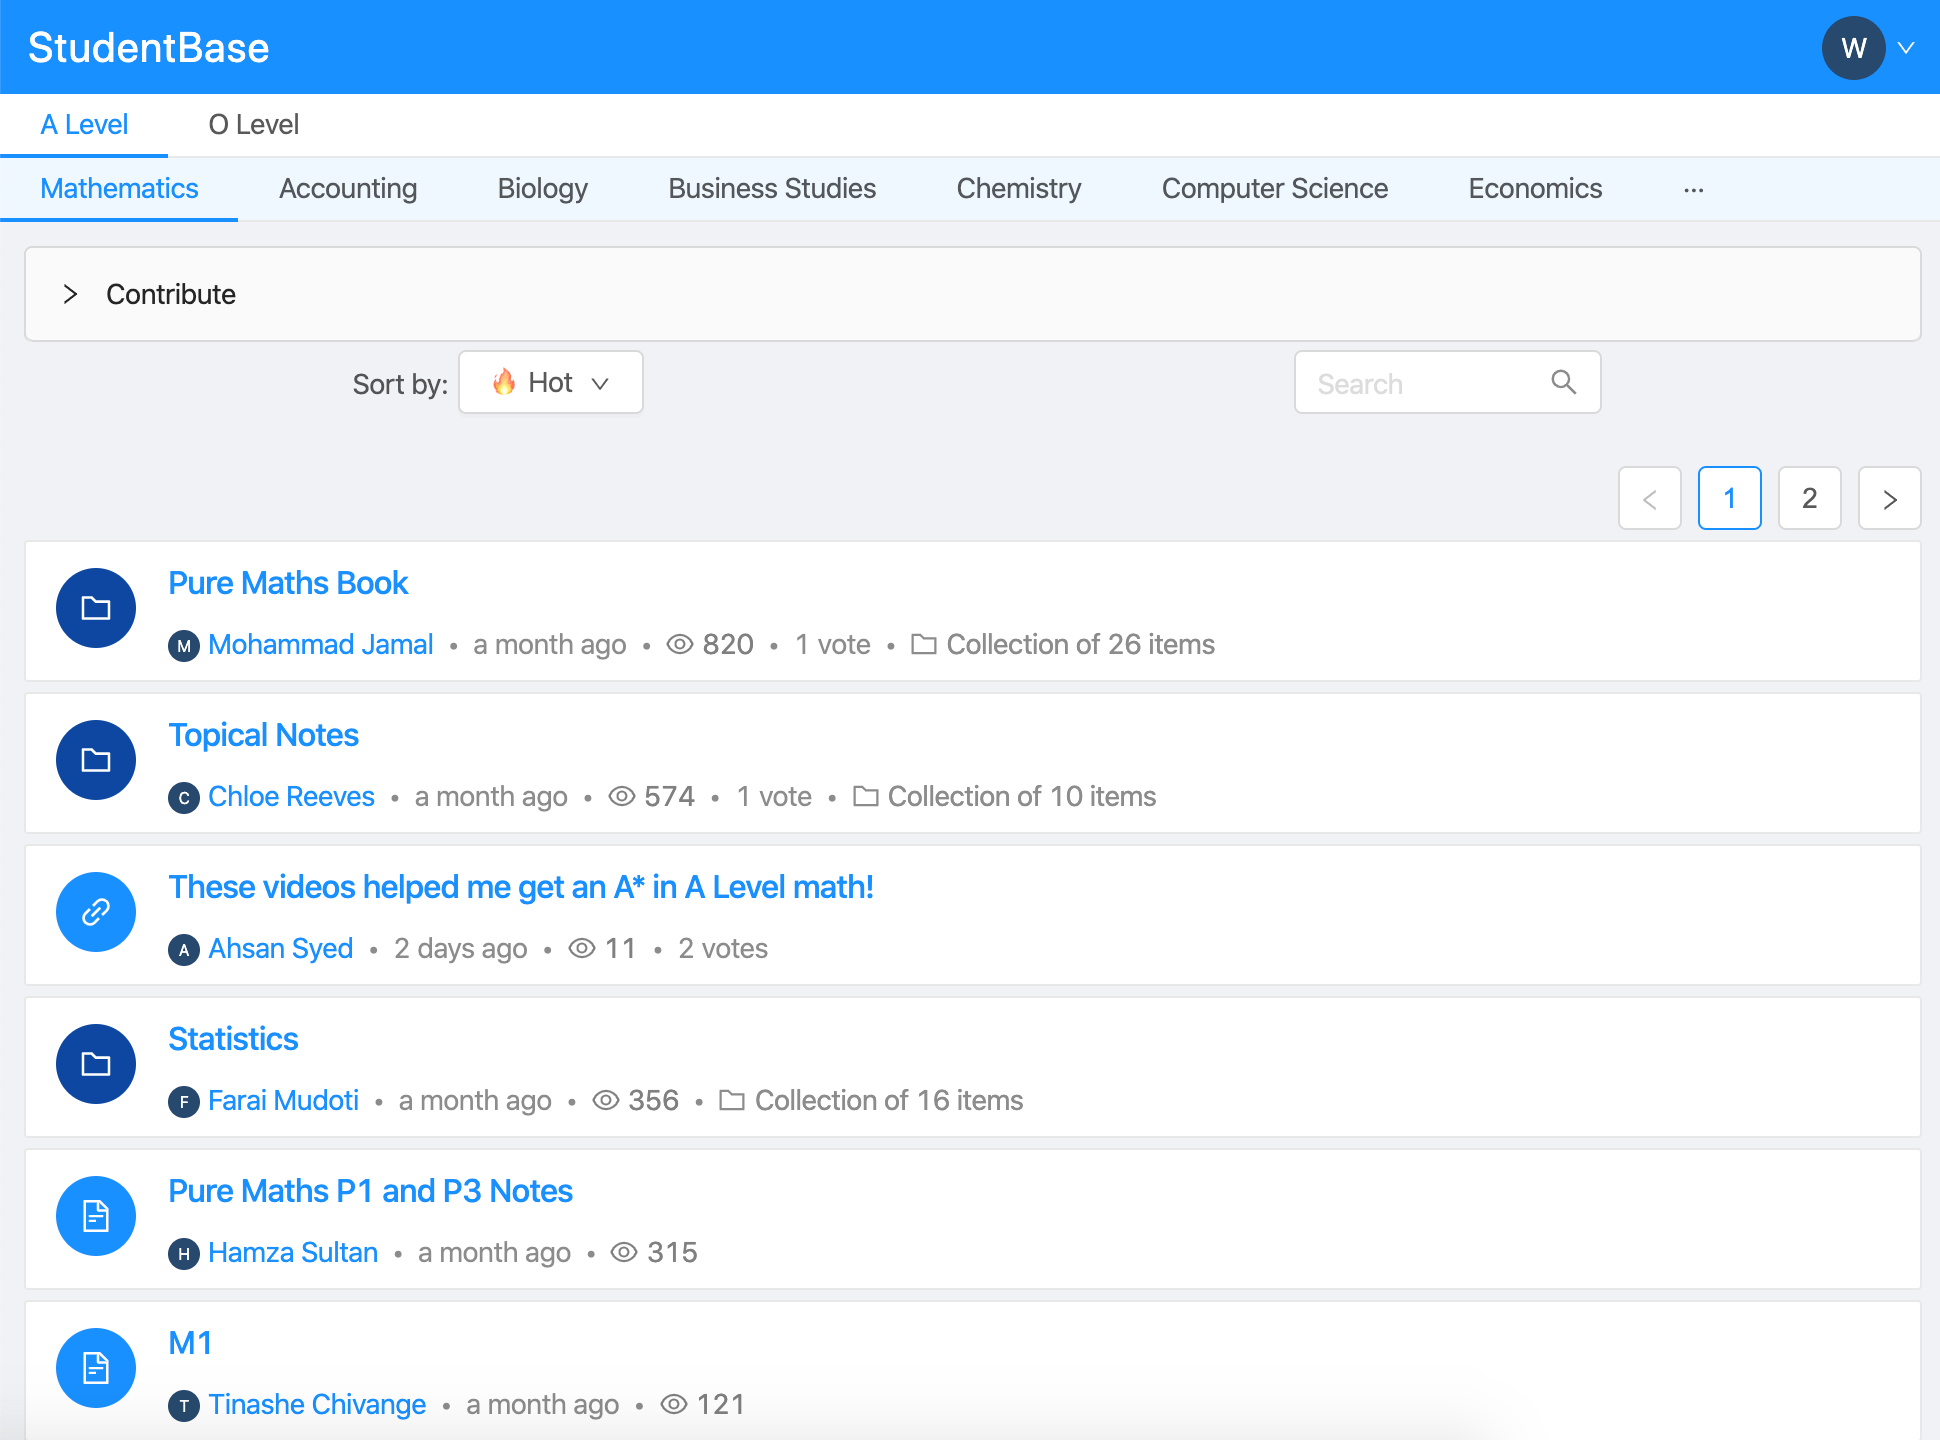1940x1440 pixels.
Task: Open the Topical Notes post title
Action: (263, 735)
